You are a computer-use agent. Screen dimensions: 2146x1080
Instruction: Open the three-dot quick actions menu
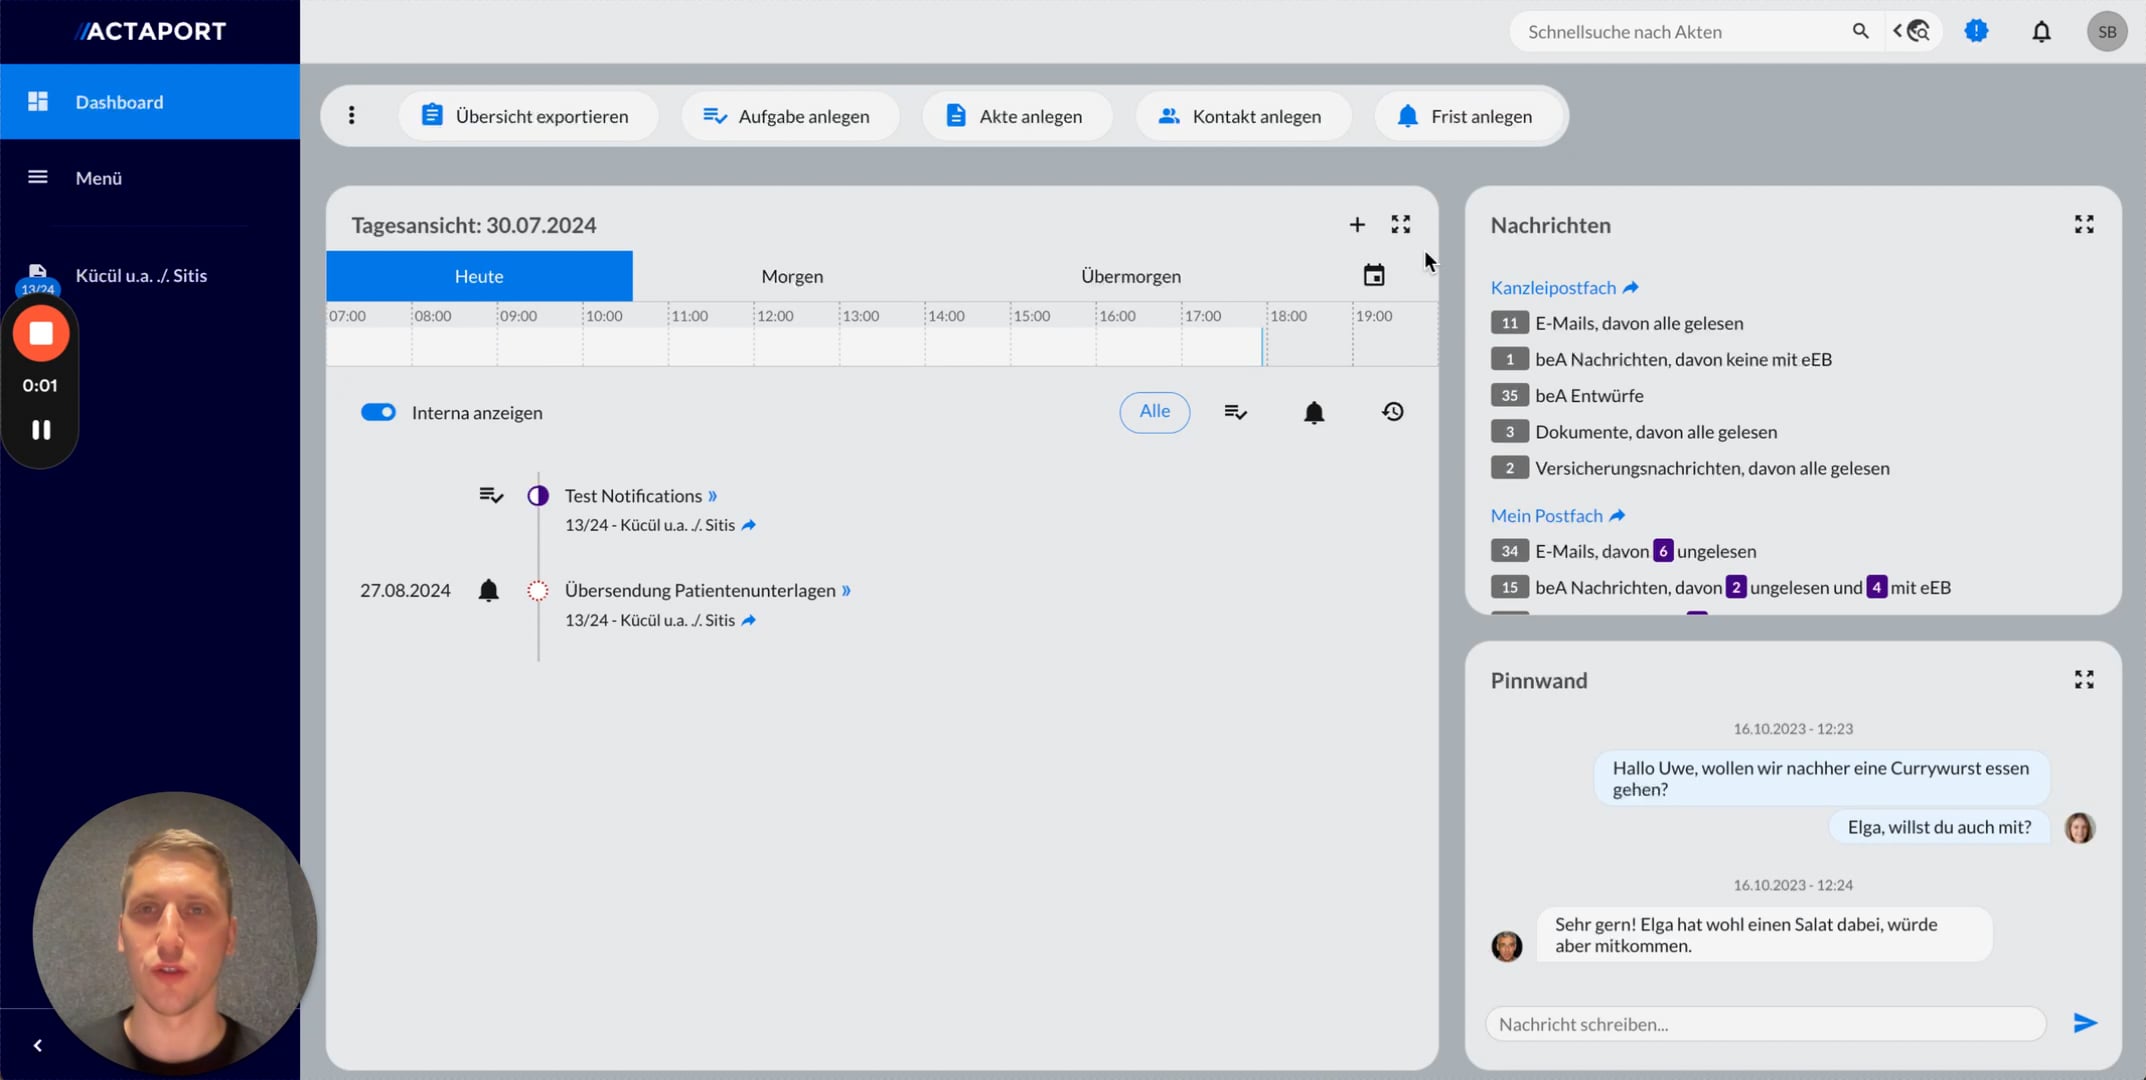coord(351,116)
